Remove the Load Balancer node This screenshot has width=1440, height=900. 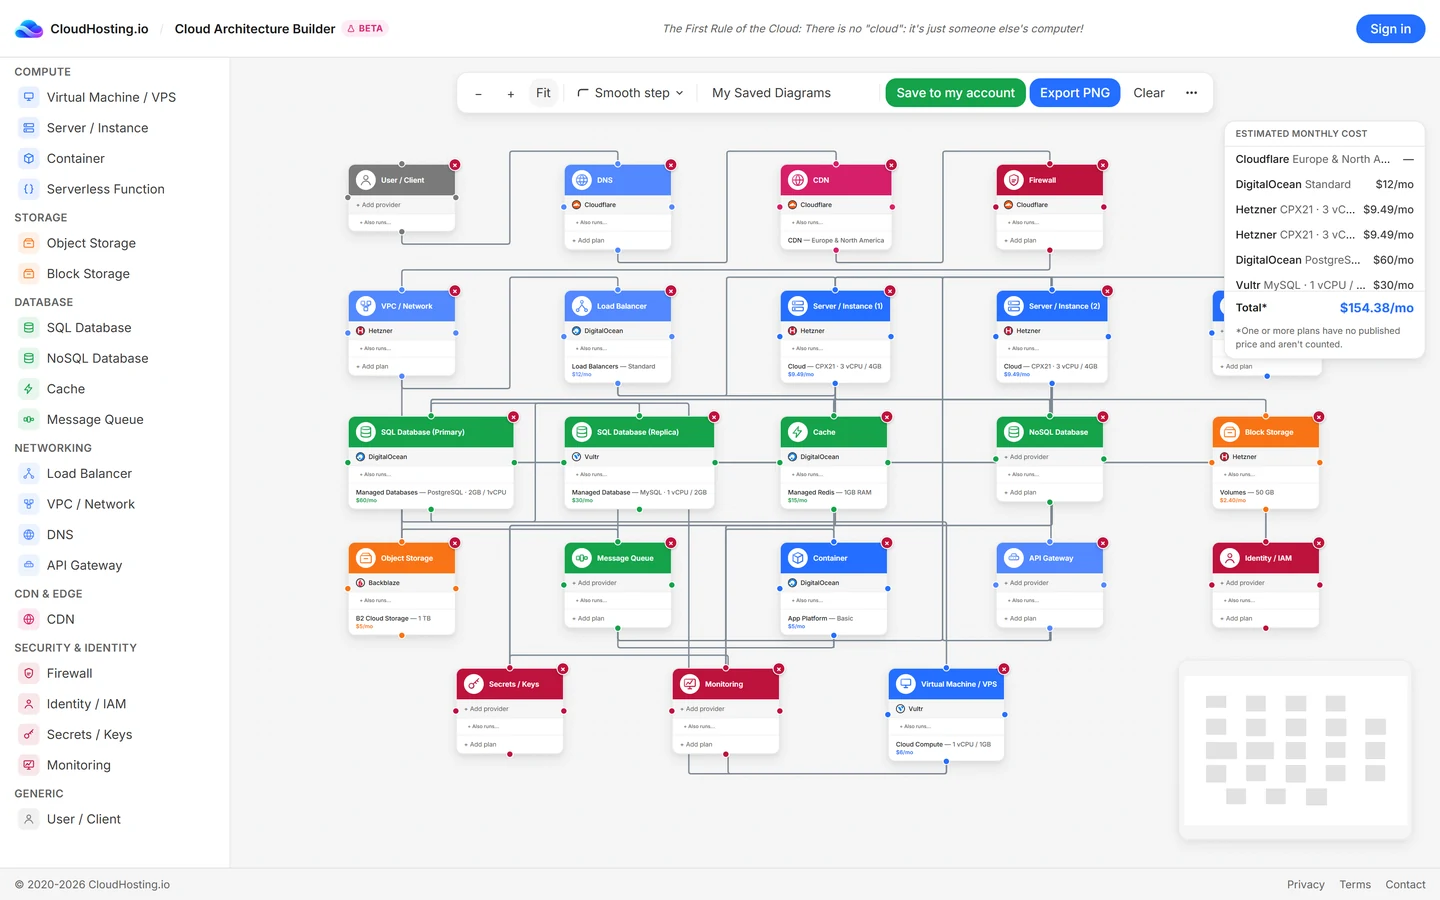(x=671, y=291)
